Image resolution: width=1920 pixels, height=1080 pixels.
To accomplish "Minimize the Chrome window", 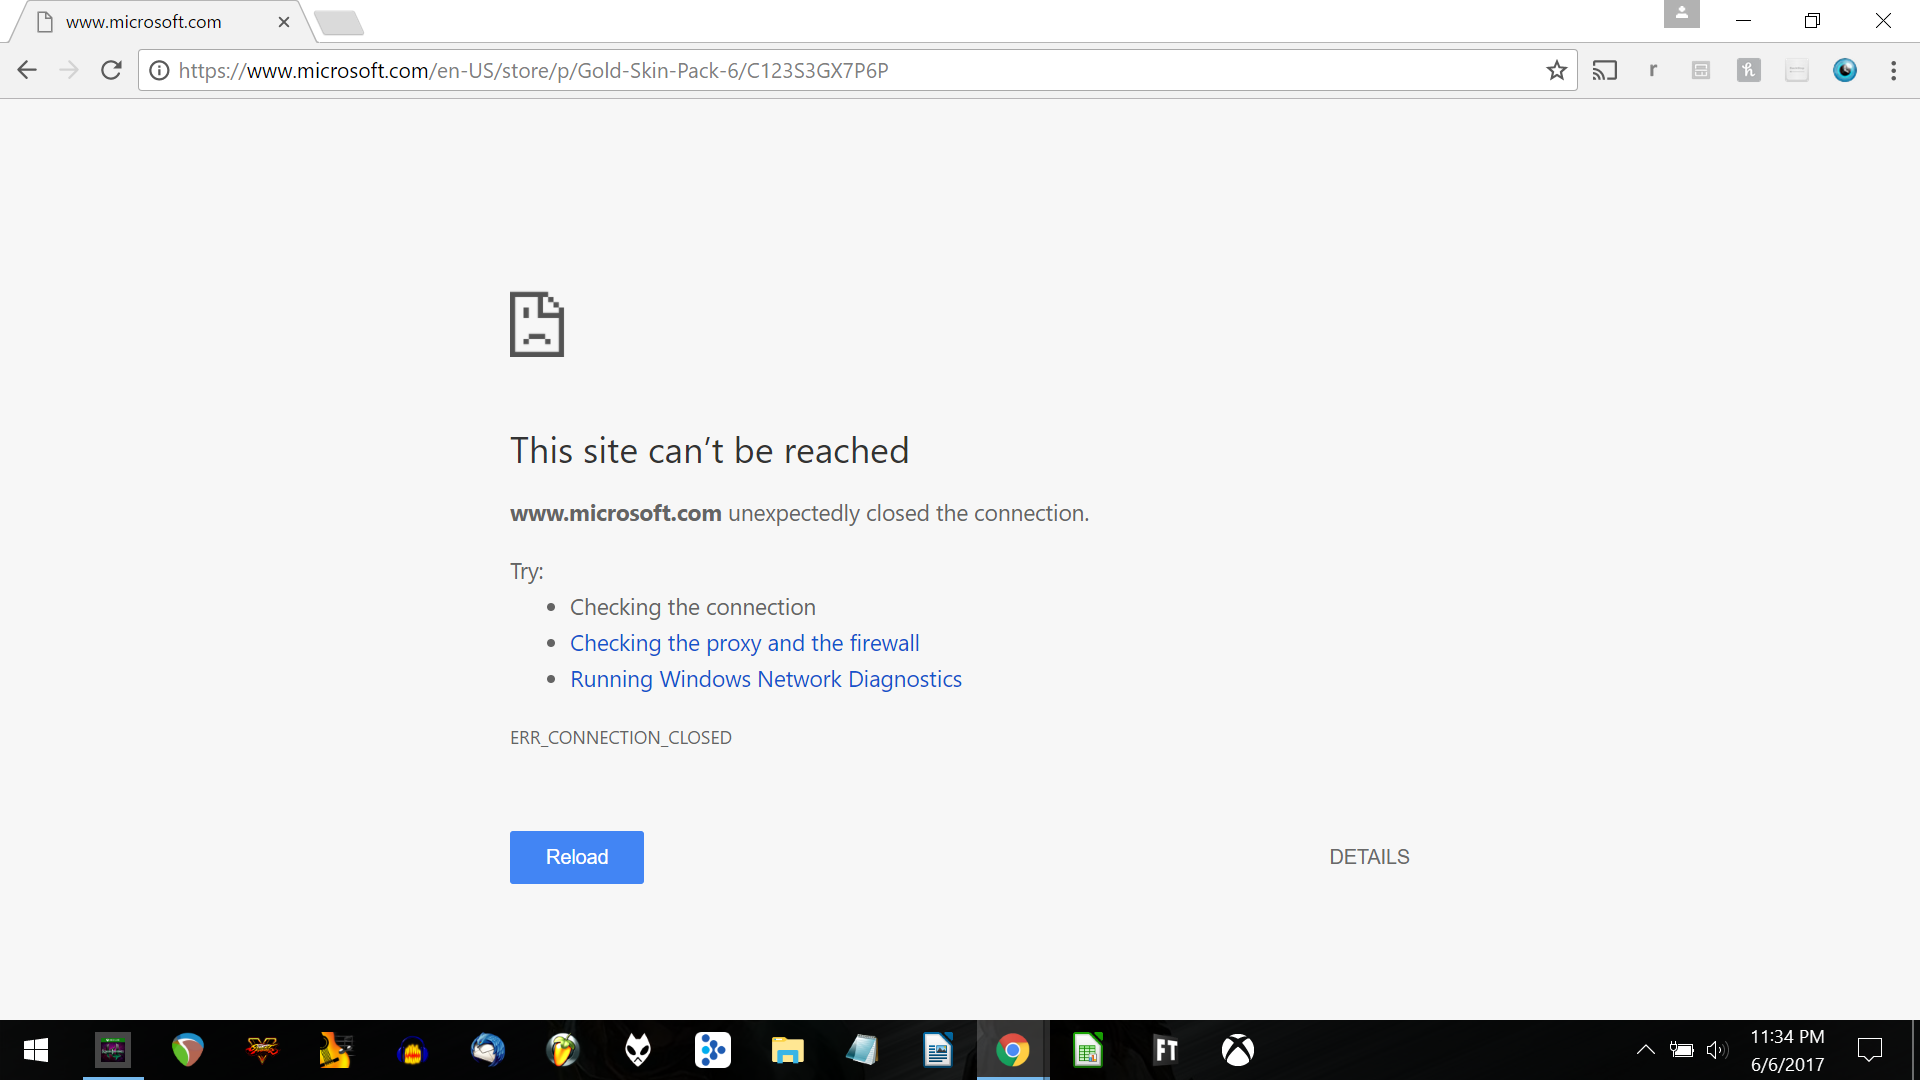I will click(1744, 20).
